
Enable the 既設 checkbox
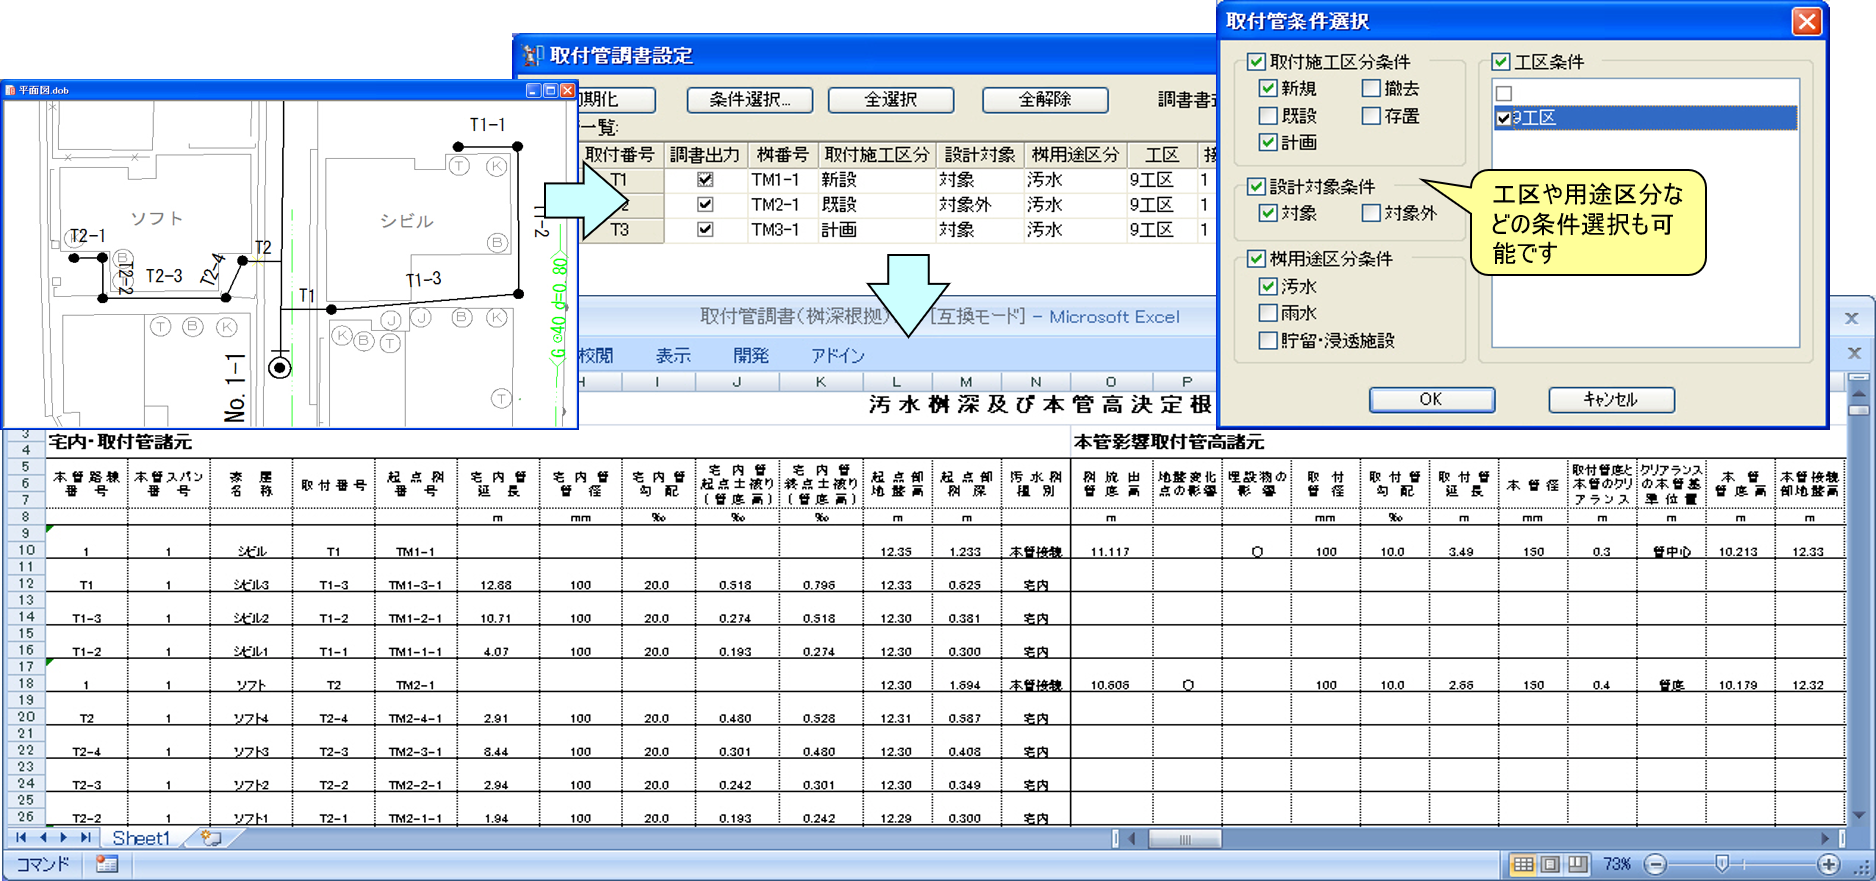1268,116
